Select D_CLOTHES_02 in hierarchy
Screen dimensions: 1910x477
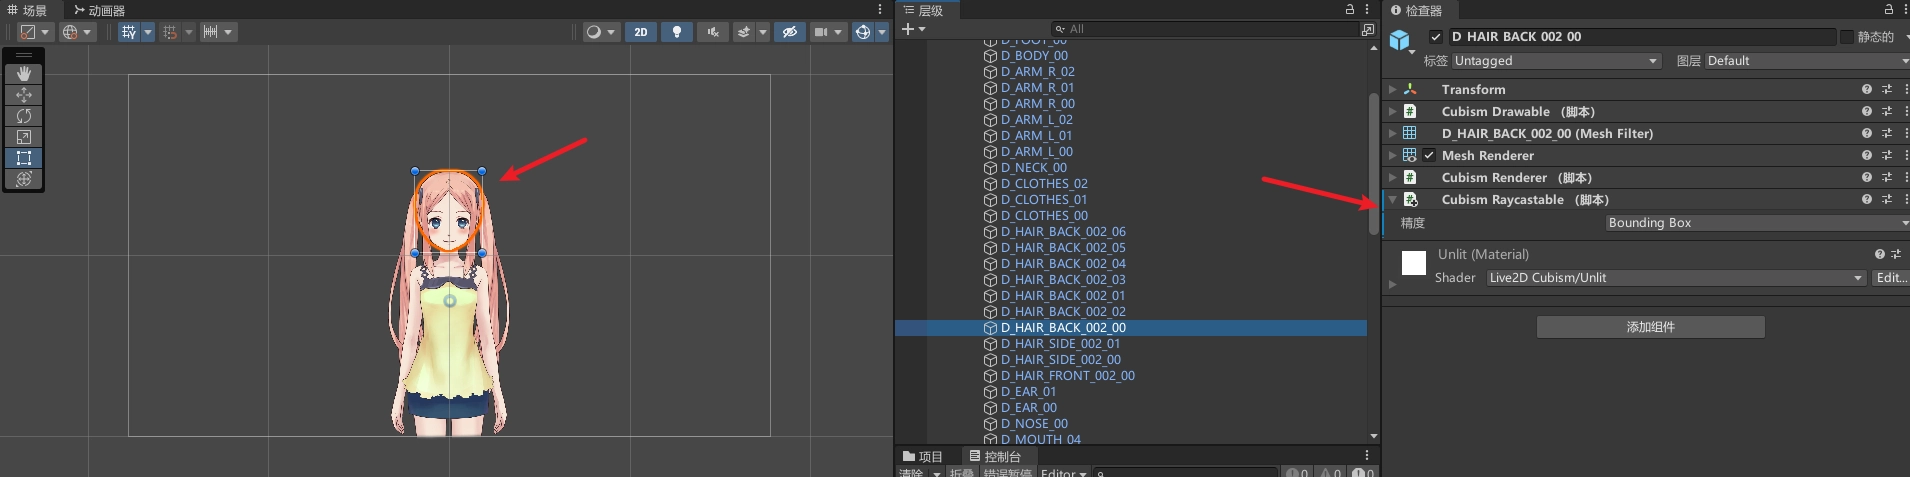pos(1044,184)
